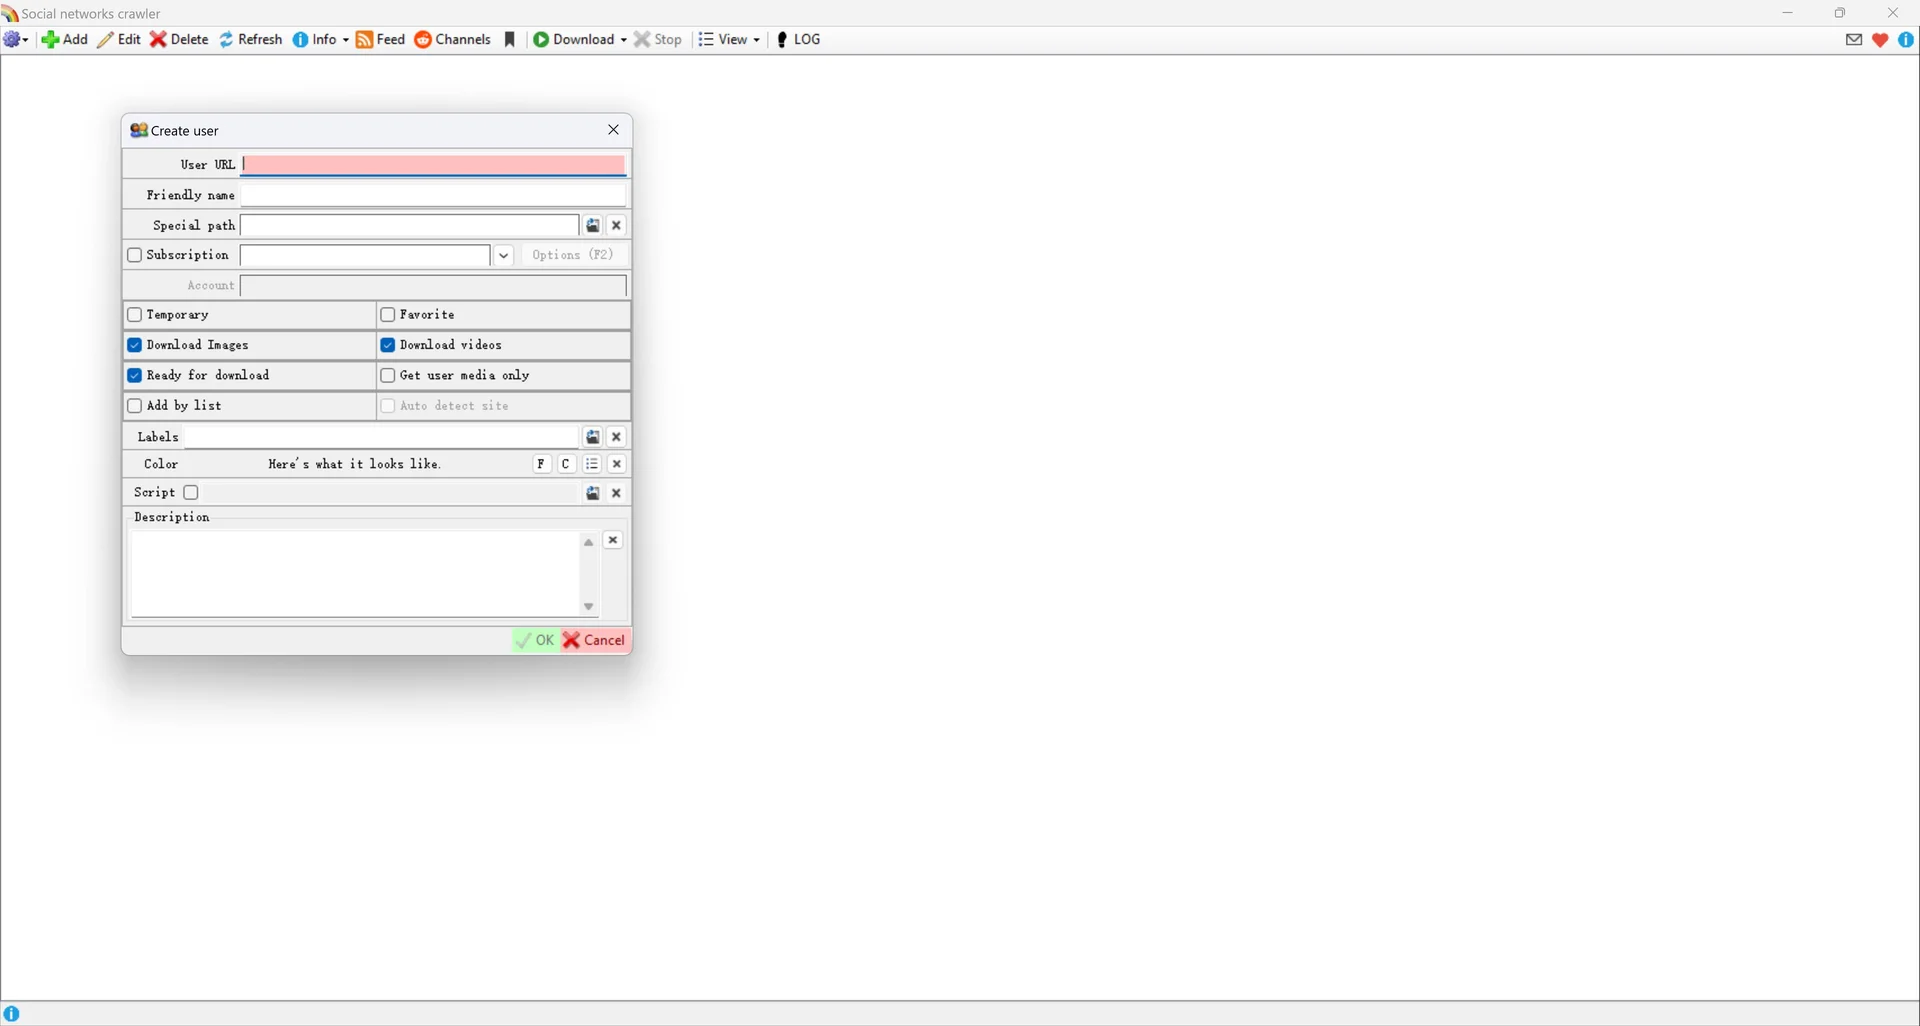Confirm with the OK button
1920x1026 pixels.
535,640
